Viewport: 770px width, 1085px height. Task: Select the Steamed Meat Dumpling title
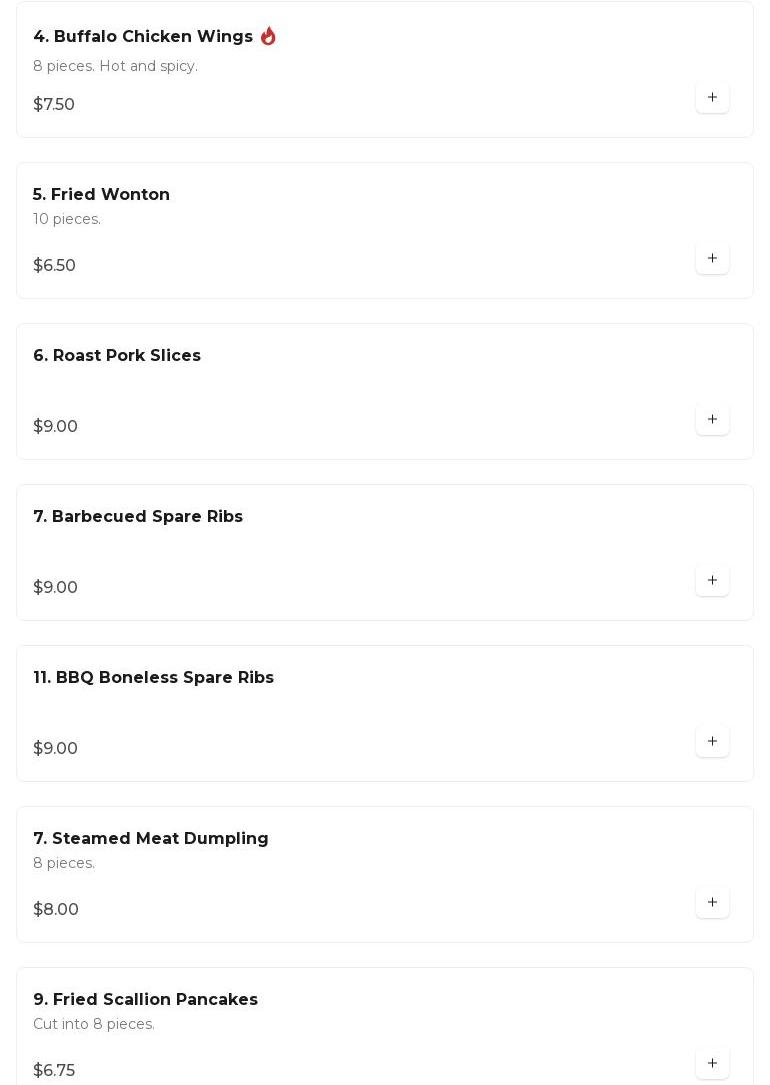[x=150, y=839]
